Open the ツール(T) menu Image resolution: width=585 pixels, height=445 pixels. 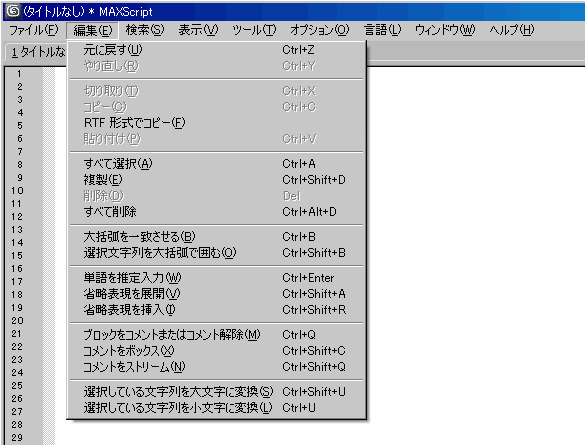pos(254,30)
